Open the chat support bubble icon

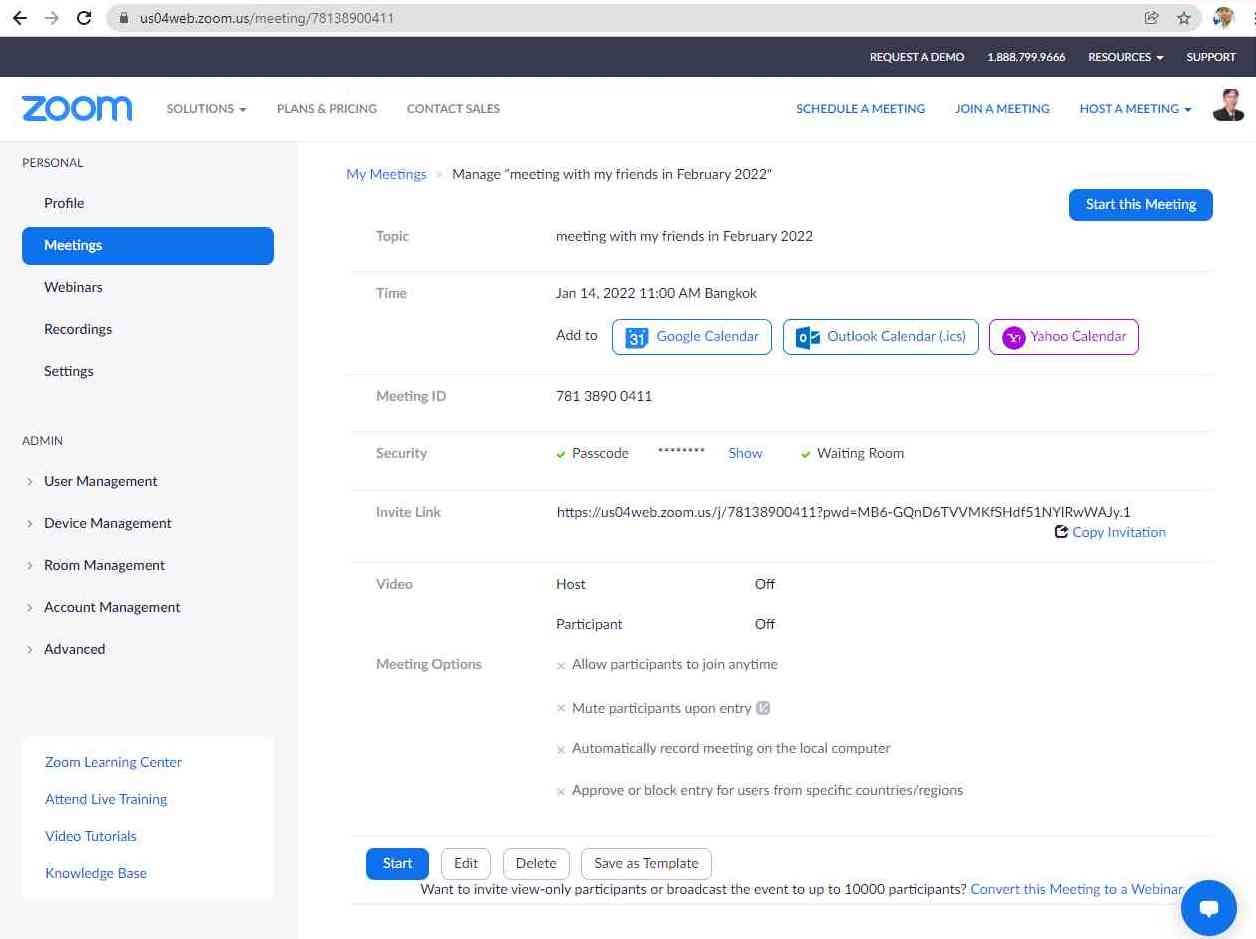pos(1208,908)
